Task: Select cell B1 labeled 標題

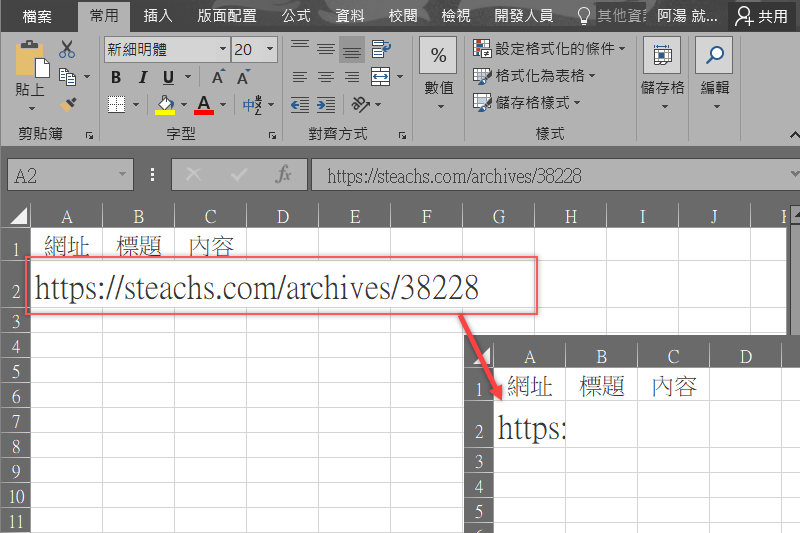Action: tap(139, 247)
